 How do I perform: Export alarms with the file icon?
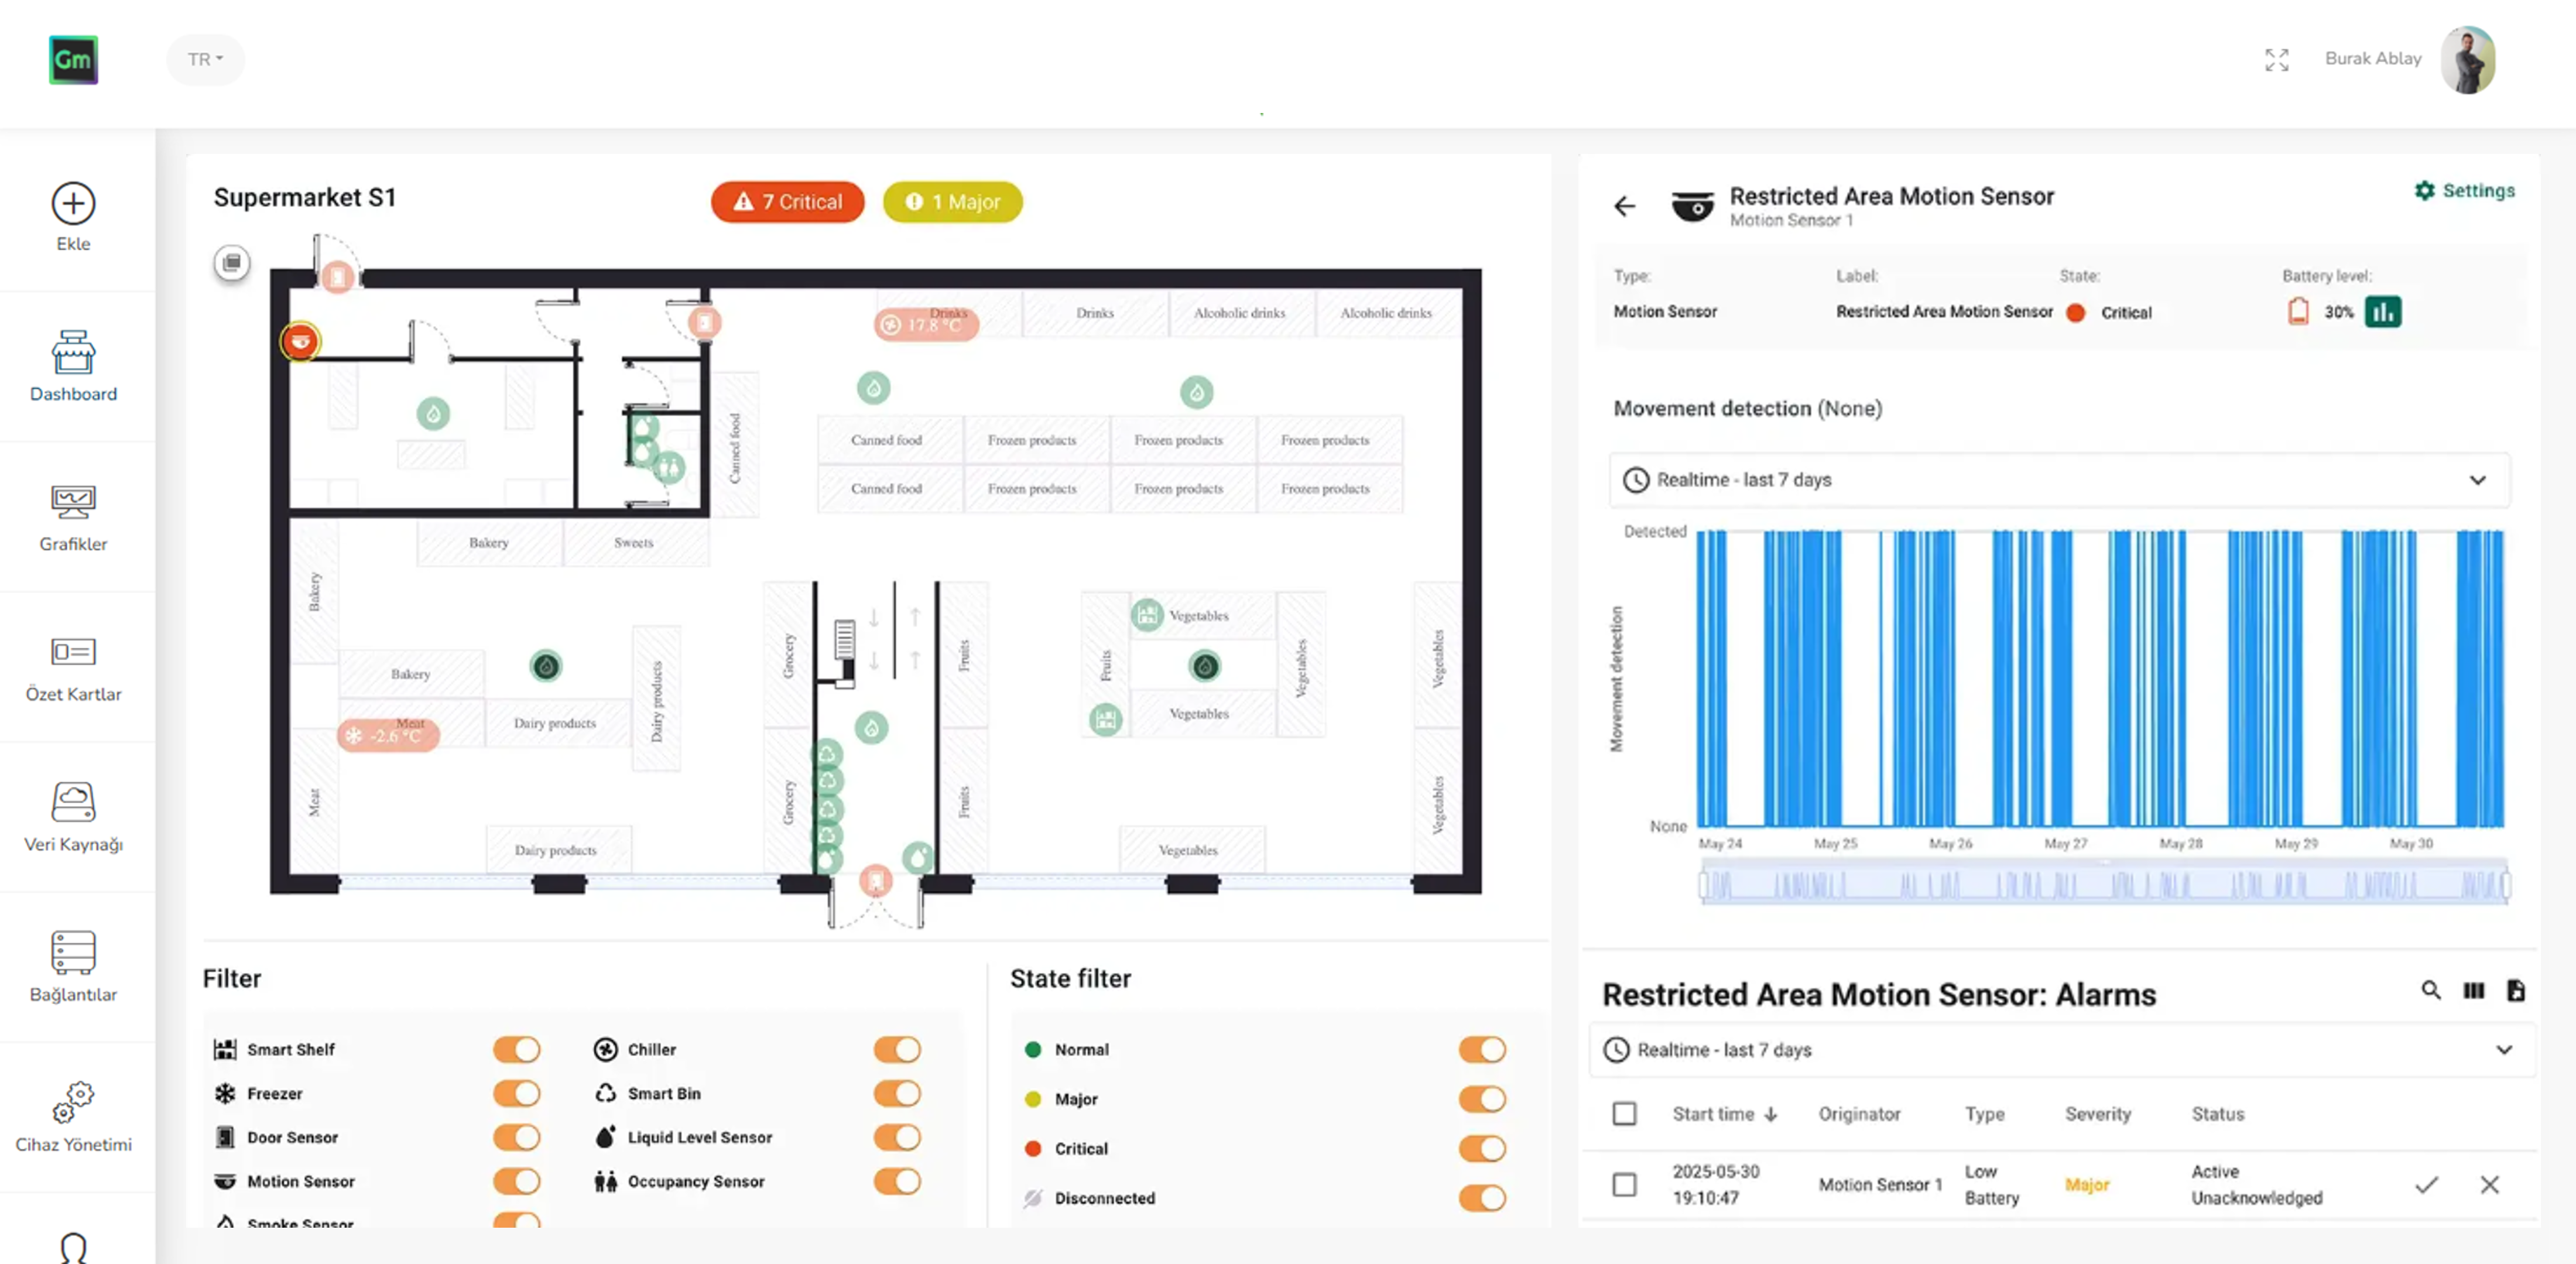pyautogui.click(x=2516, y=990)
